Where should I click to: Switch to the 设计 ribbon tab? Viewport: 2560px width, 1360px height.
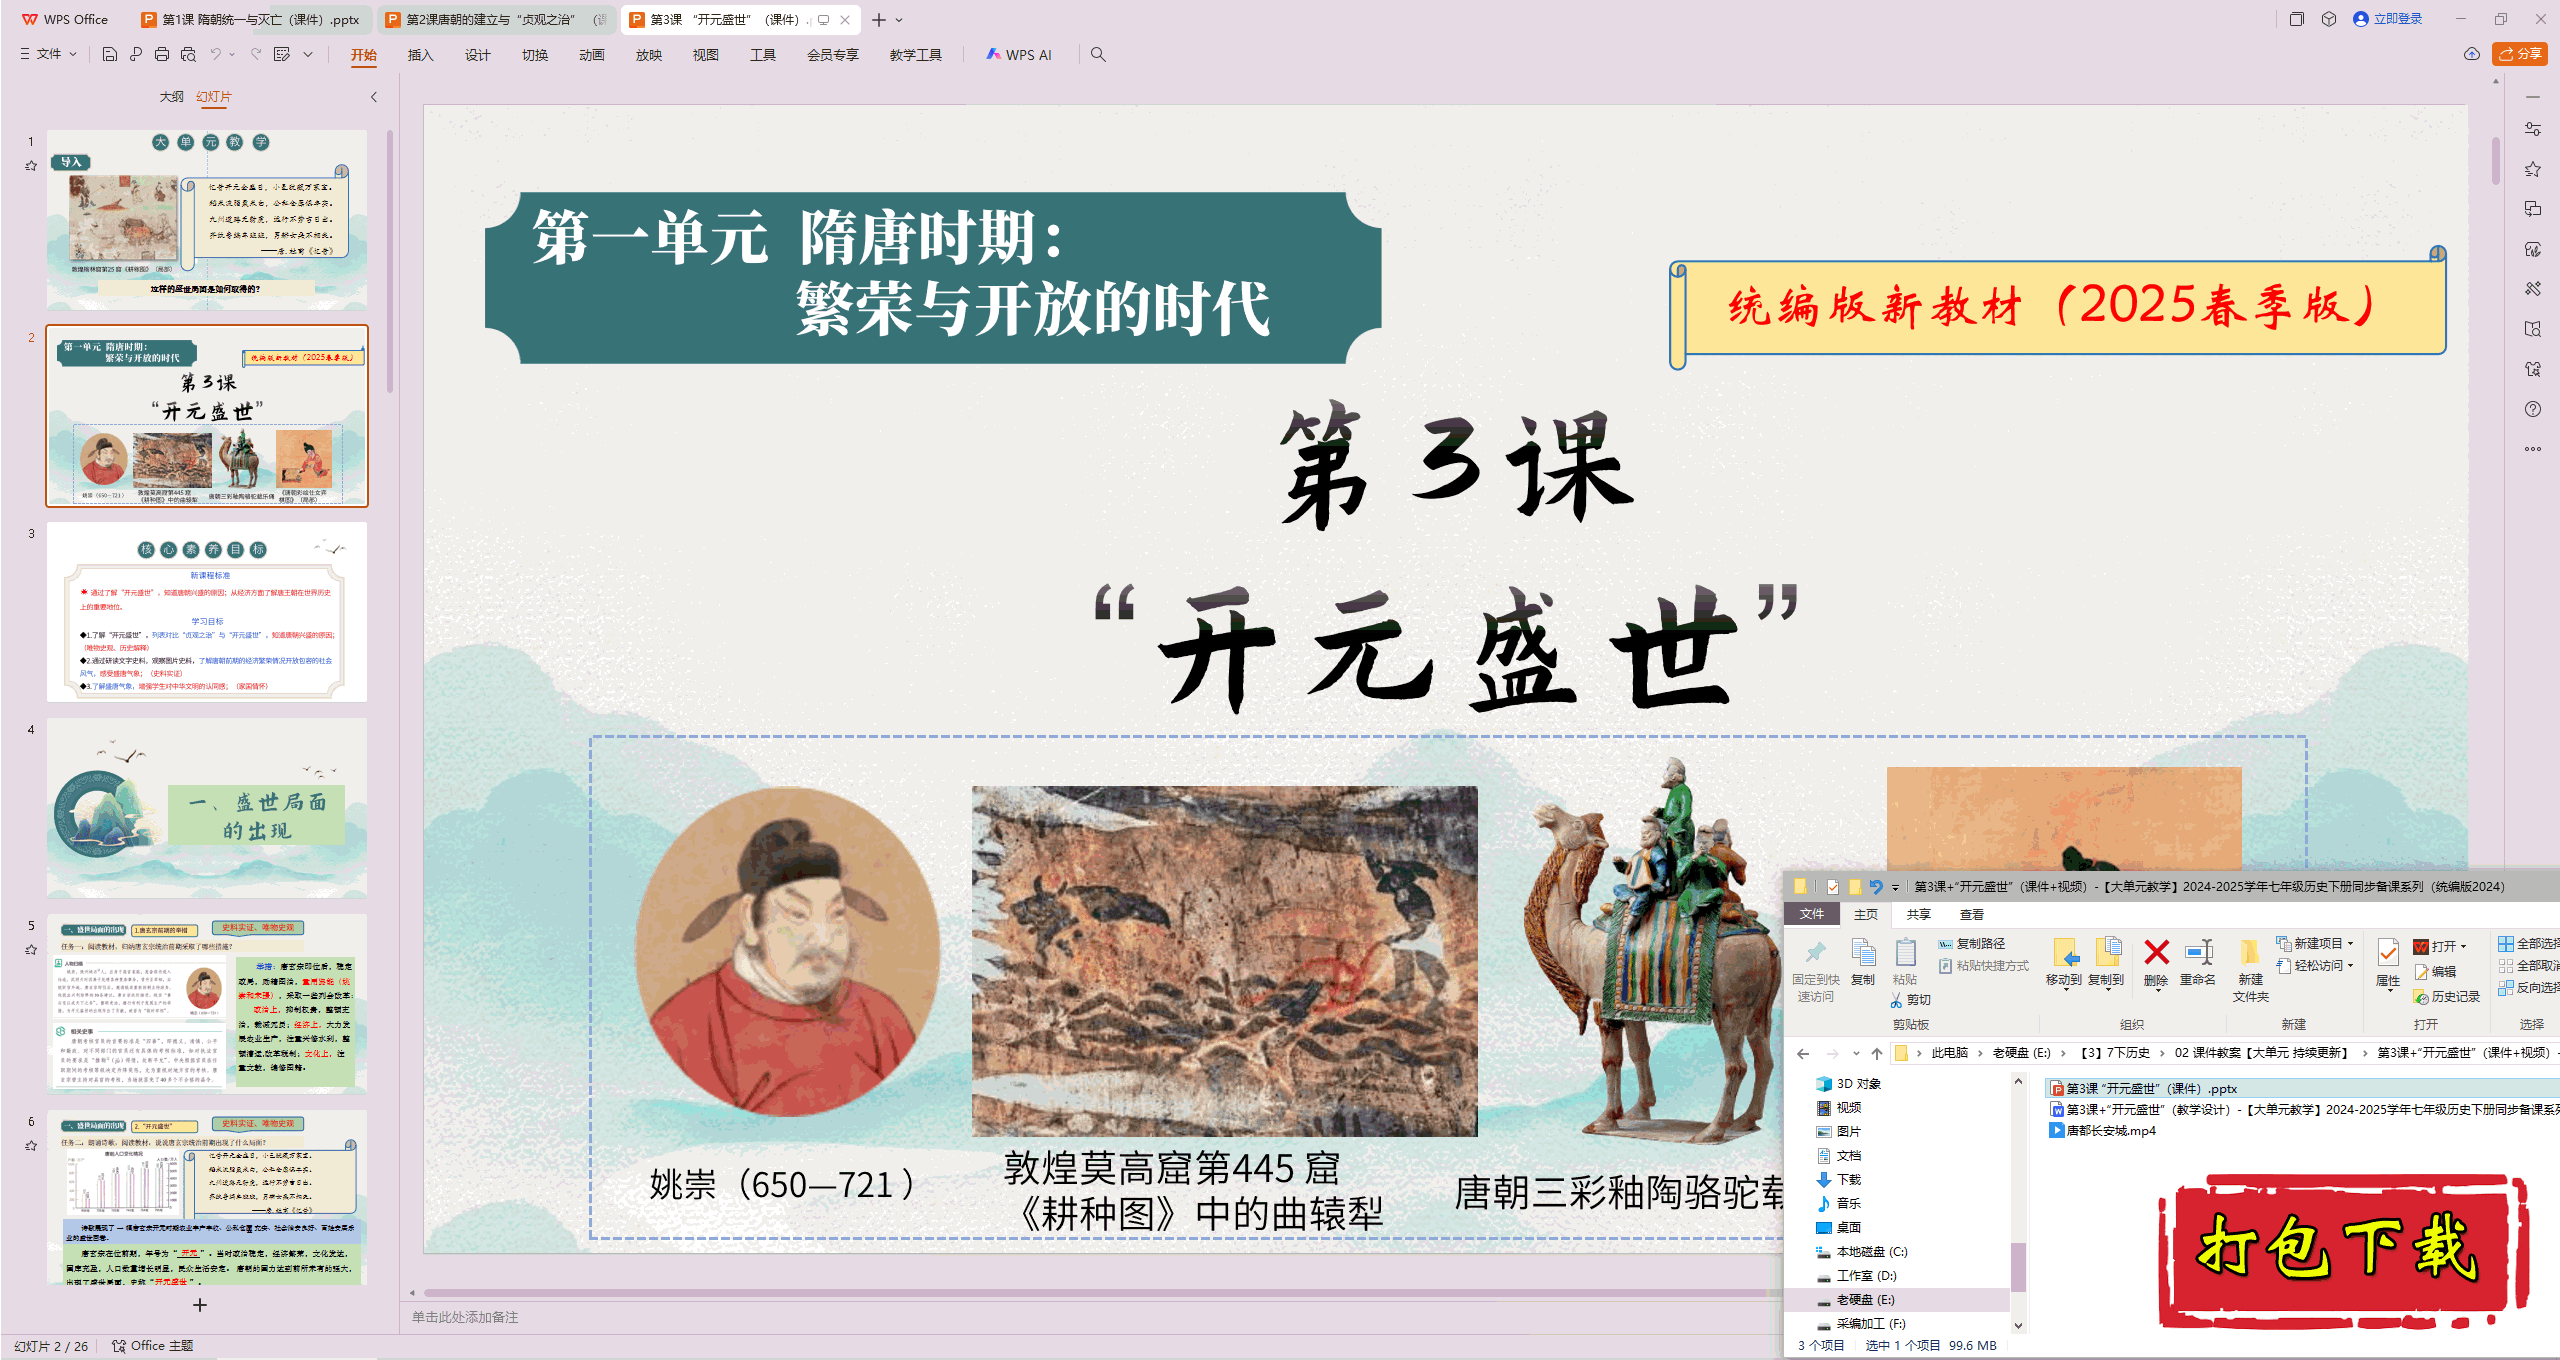(477, 55)
